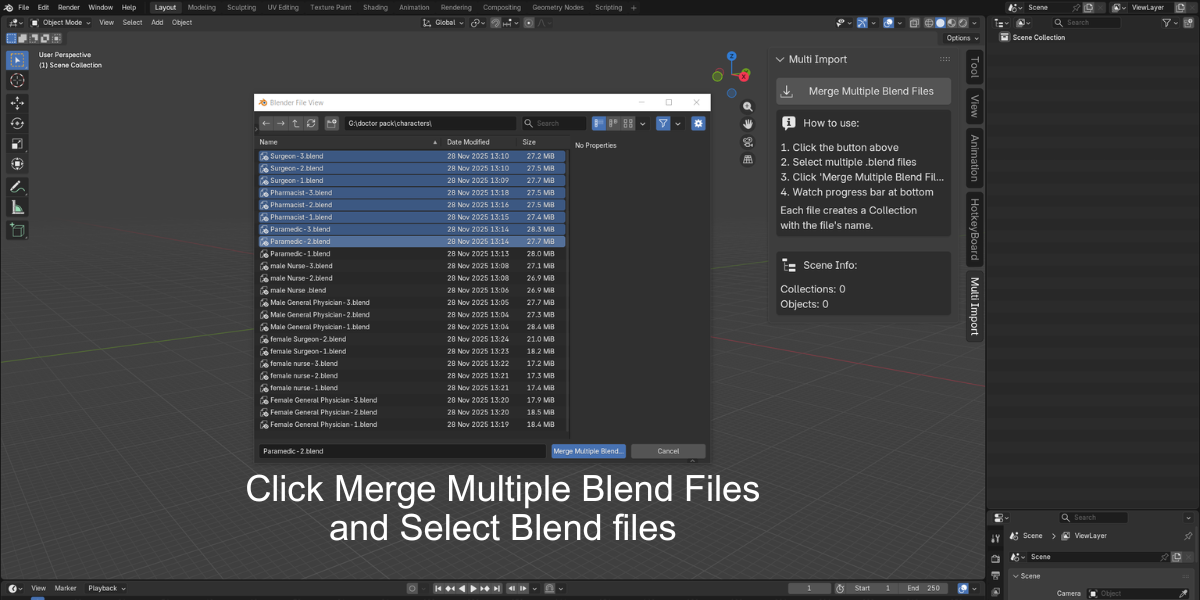Click Merge Multiple Blend button in file dialog
Screen dimensions: 1200x600
click(x=588, y=451)
